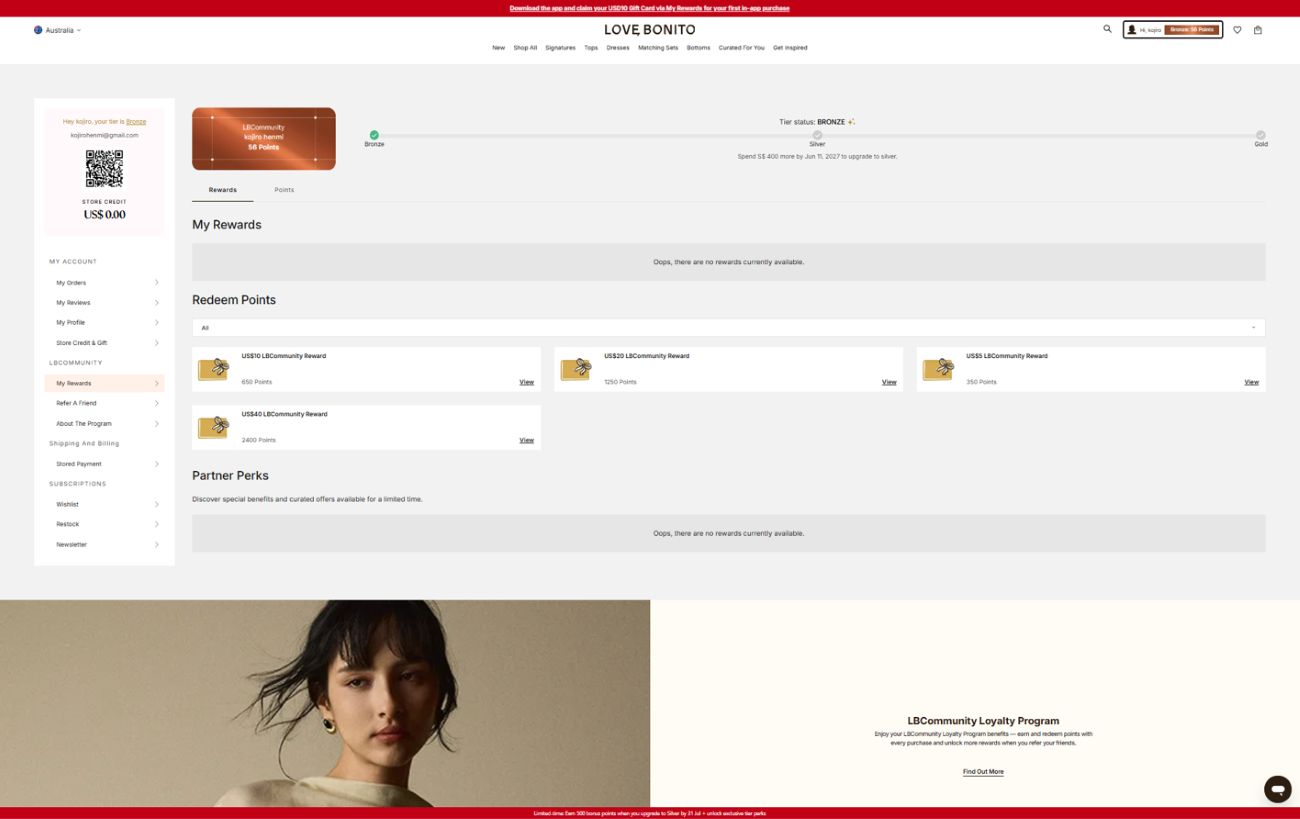Click the chevron next to Refer A Friend
Viewport: 1300px width, 819px height.
tap(157, 403)
